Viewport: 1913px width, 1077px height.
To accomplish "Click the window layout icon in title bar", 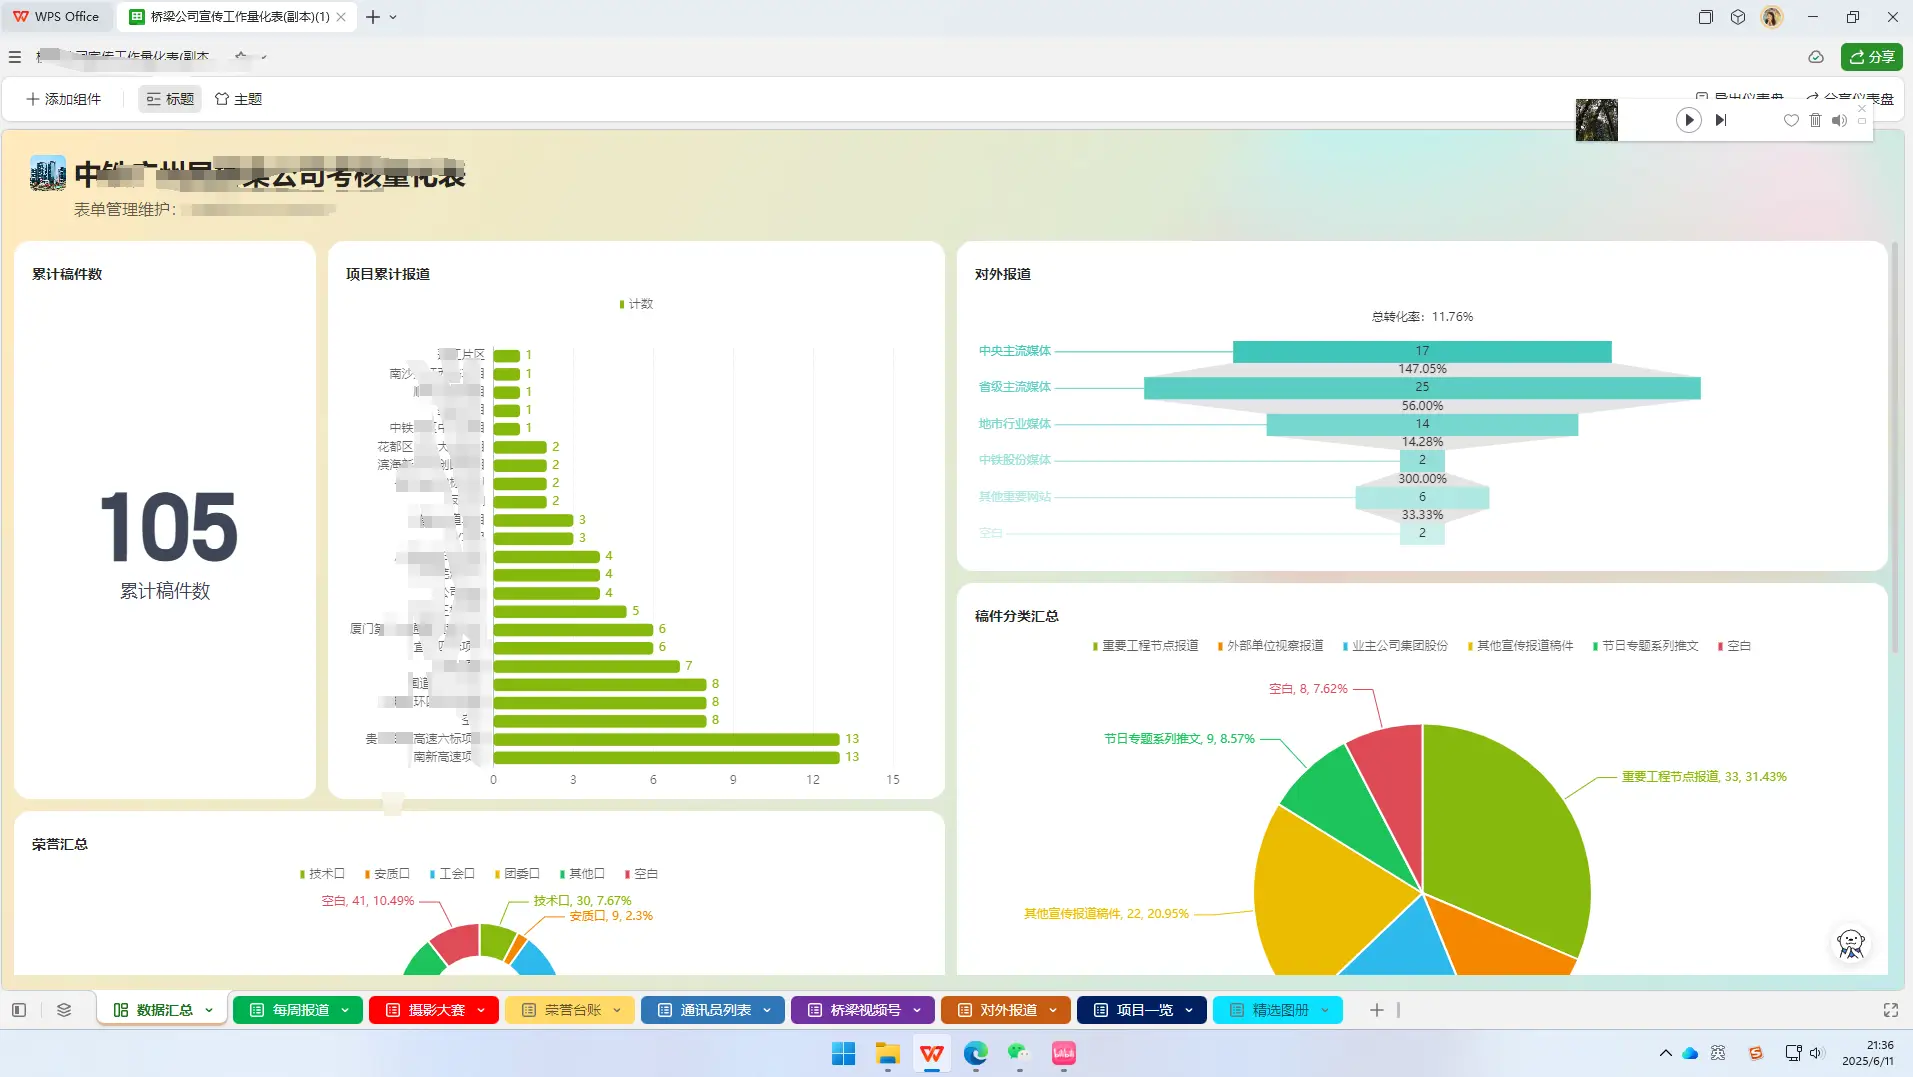I will pos(1706,17).
